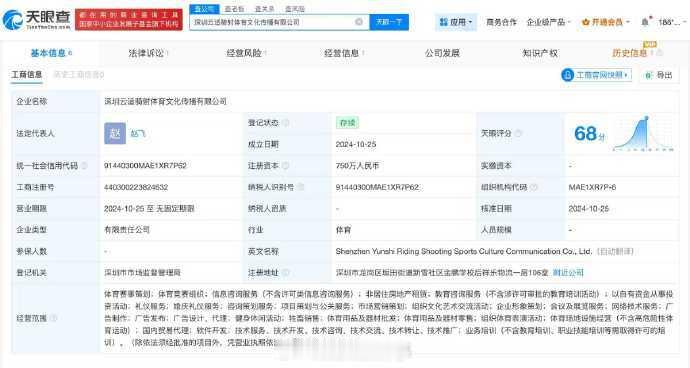Click the 赵 avatar of the legal representative
Viewport: 690px width, 368px height.
pos(115,133)
